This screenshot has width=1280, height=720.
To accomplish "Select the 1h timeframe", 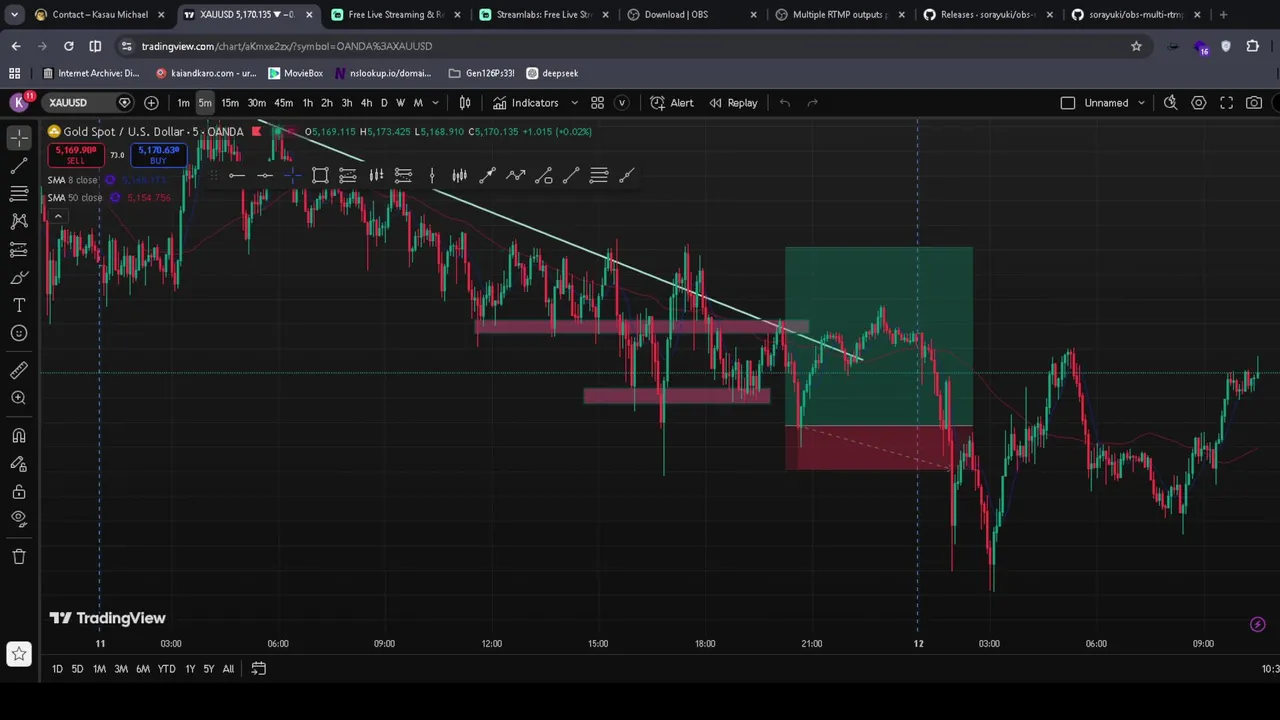I will (307, 103).
